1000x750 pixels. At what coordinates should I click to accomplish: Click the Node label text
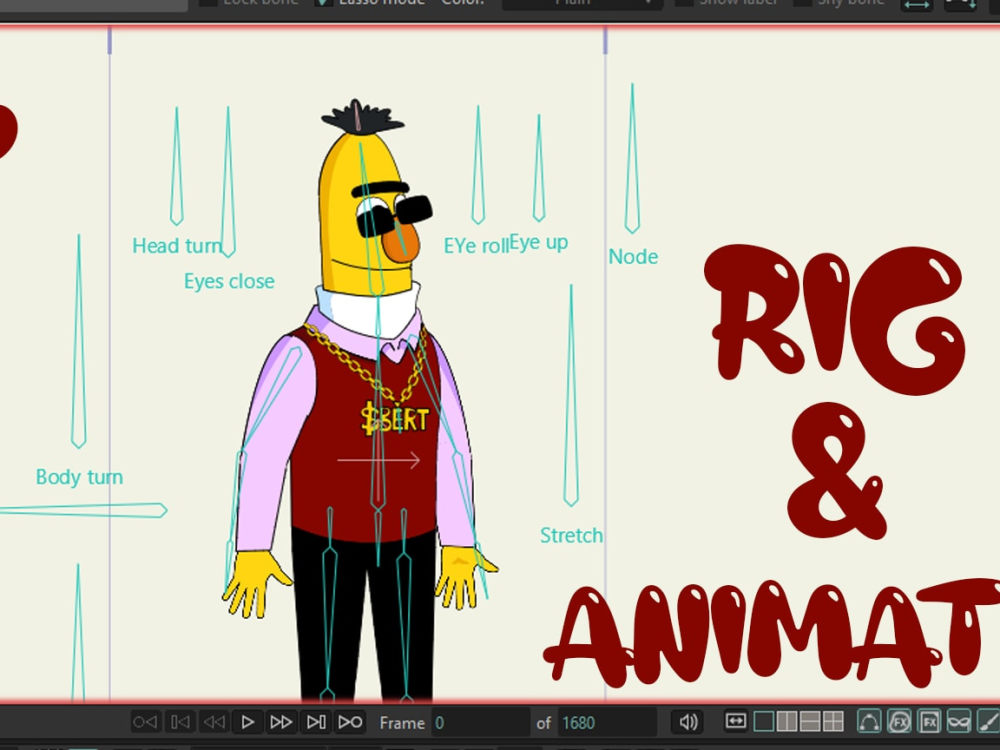point(633,256)
